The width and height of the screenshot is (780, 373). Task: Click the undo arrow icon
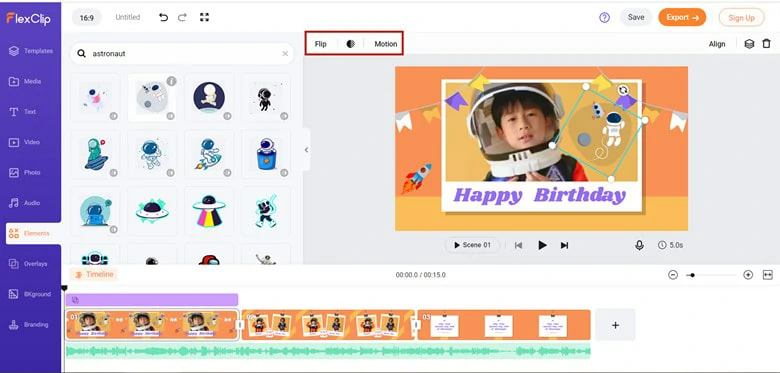[x=163, y=17]
